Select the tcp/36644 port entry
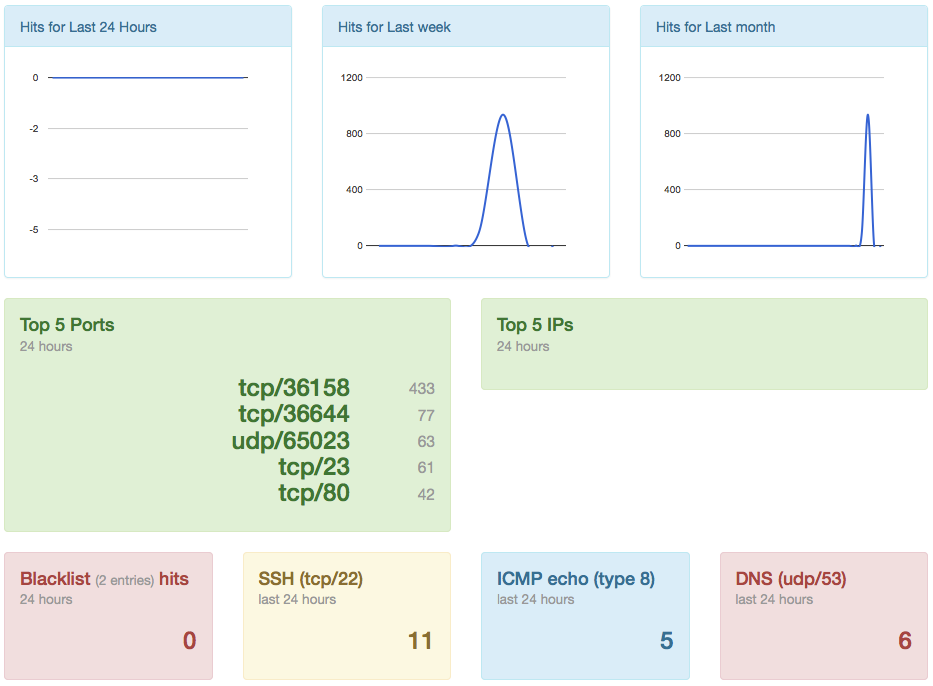This screenshot has height=686, width=933. point(294,414)
